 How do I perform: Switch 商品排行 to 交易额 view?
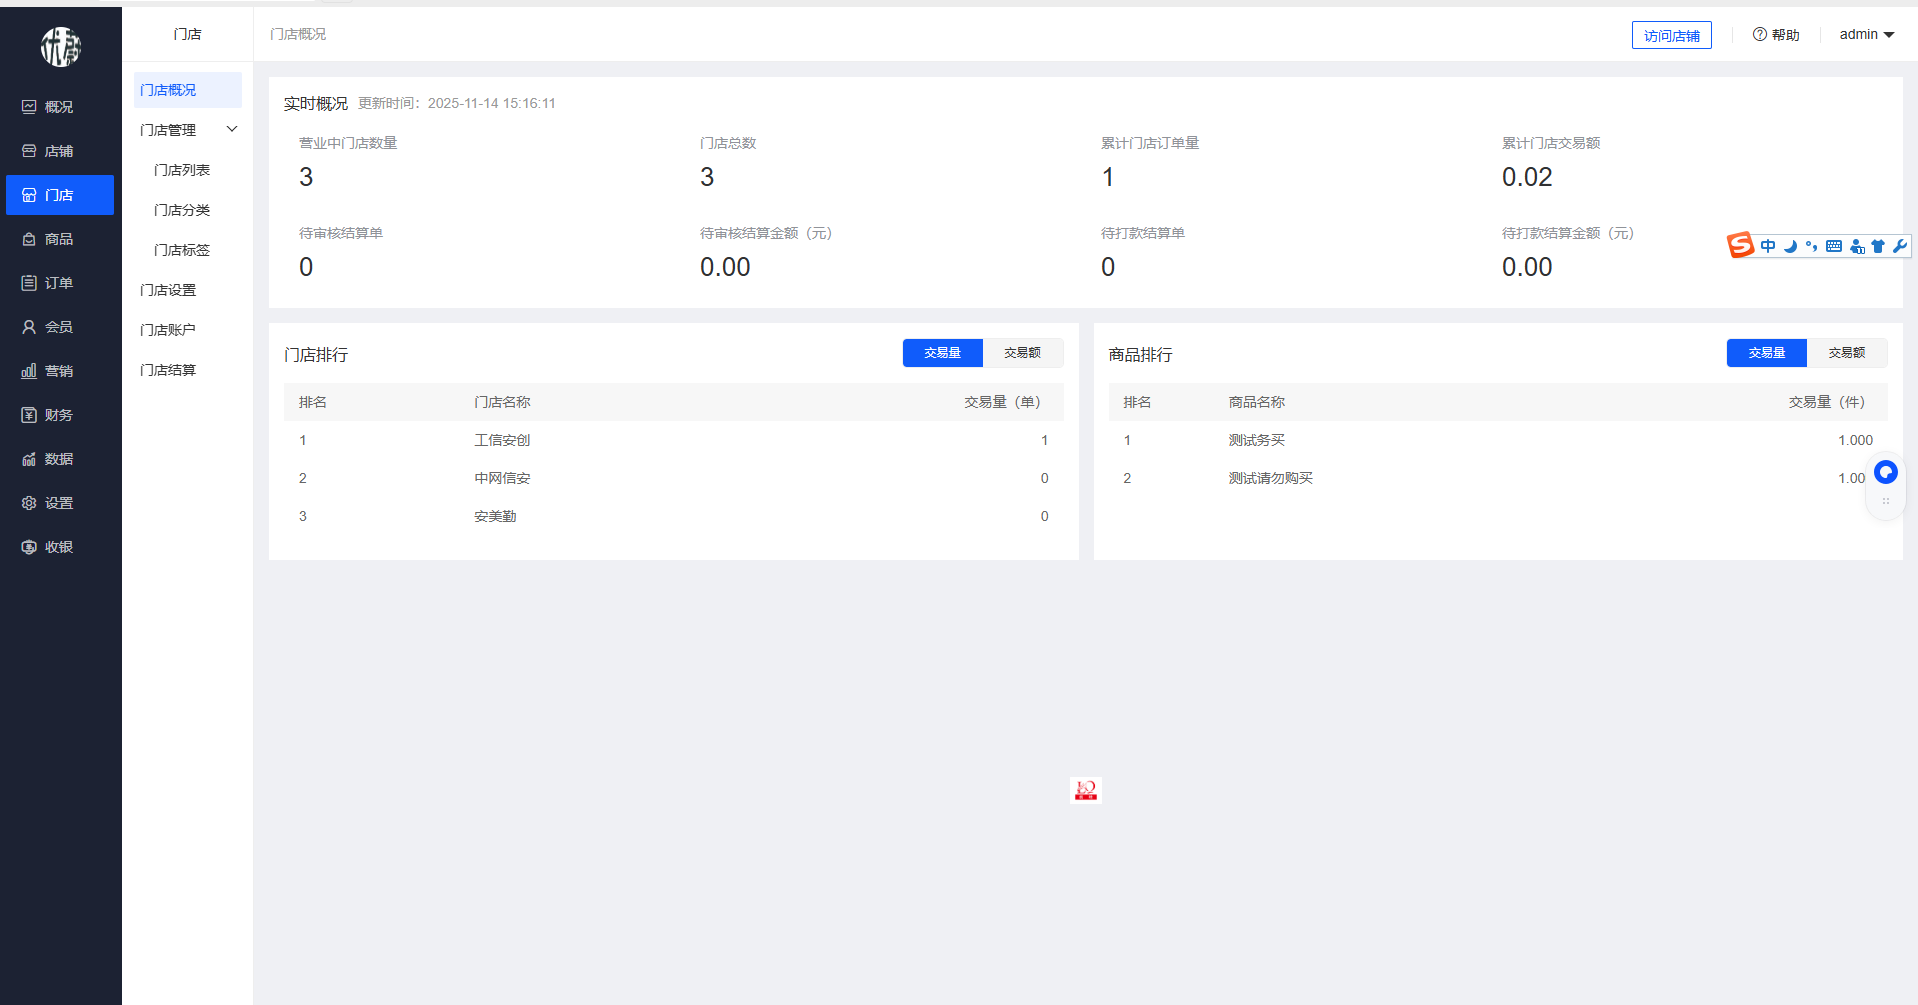tap(1846, 353)
